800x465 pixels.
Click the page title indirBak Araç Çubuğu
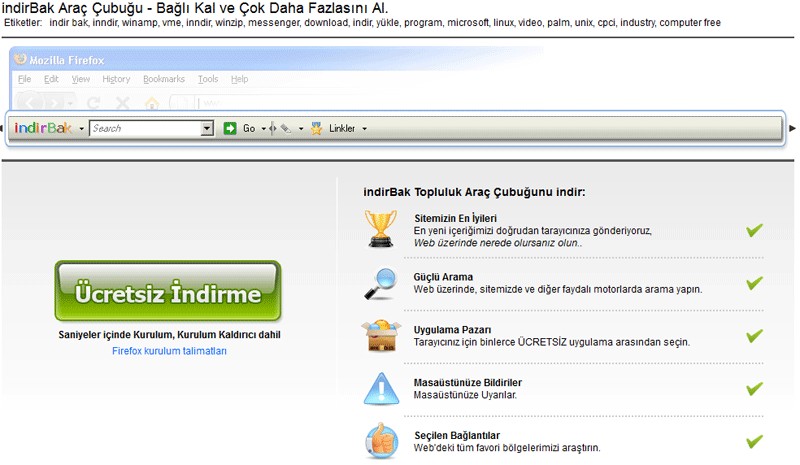point(194,8)
